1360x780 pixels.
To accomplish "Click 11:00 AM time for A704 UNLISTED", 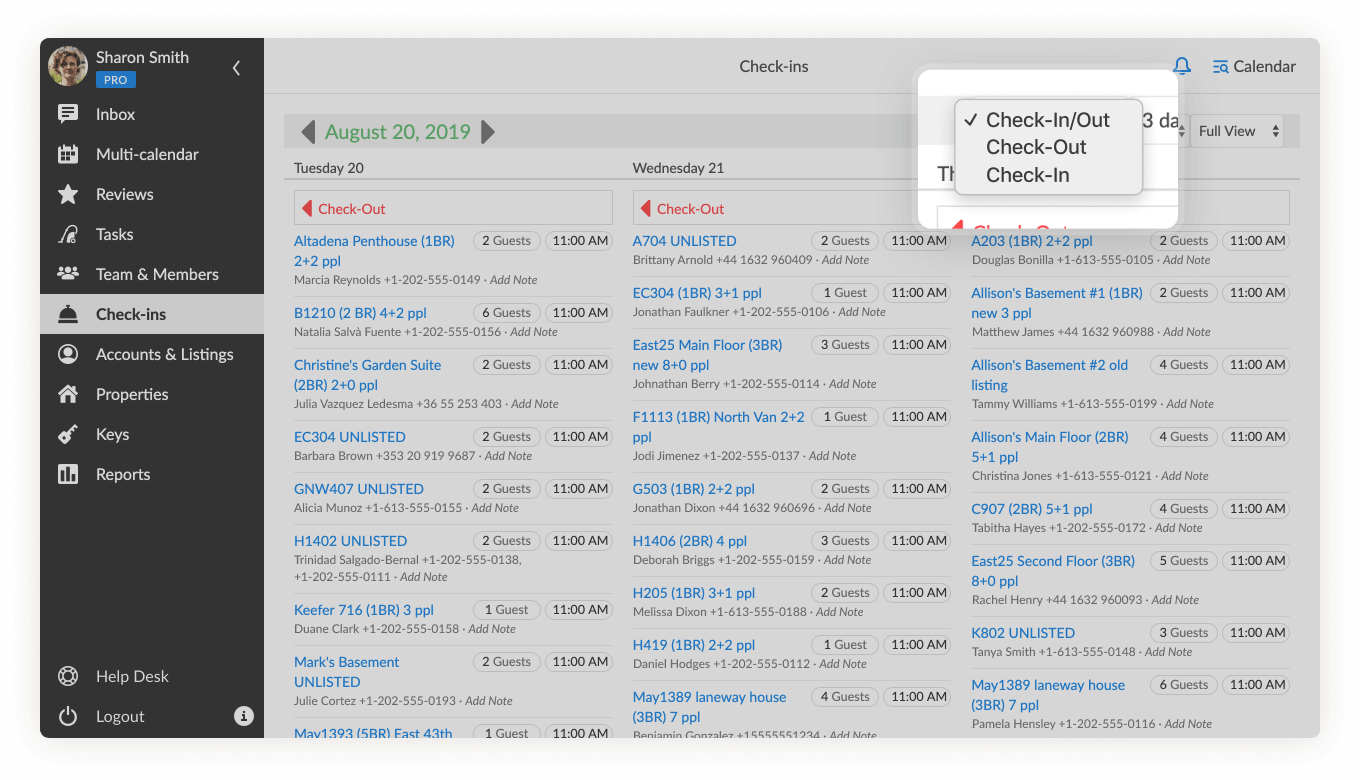I will 919,241.
